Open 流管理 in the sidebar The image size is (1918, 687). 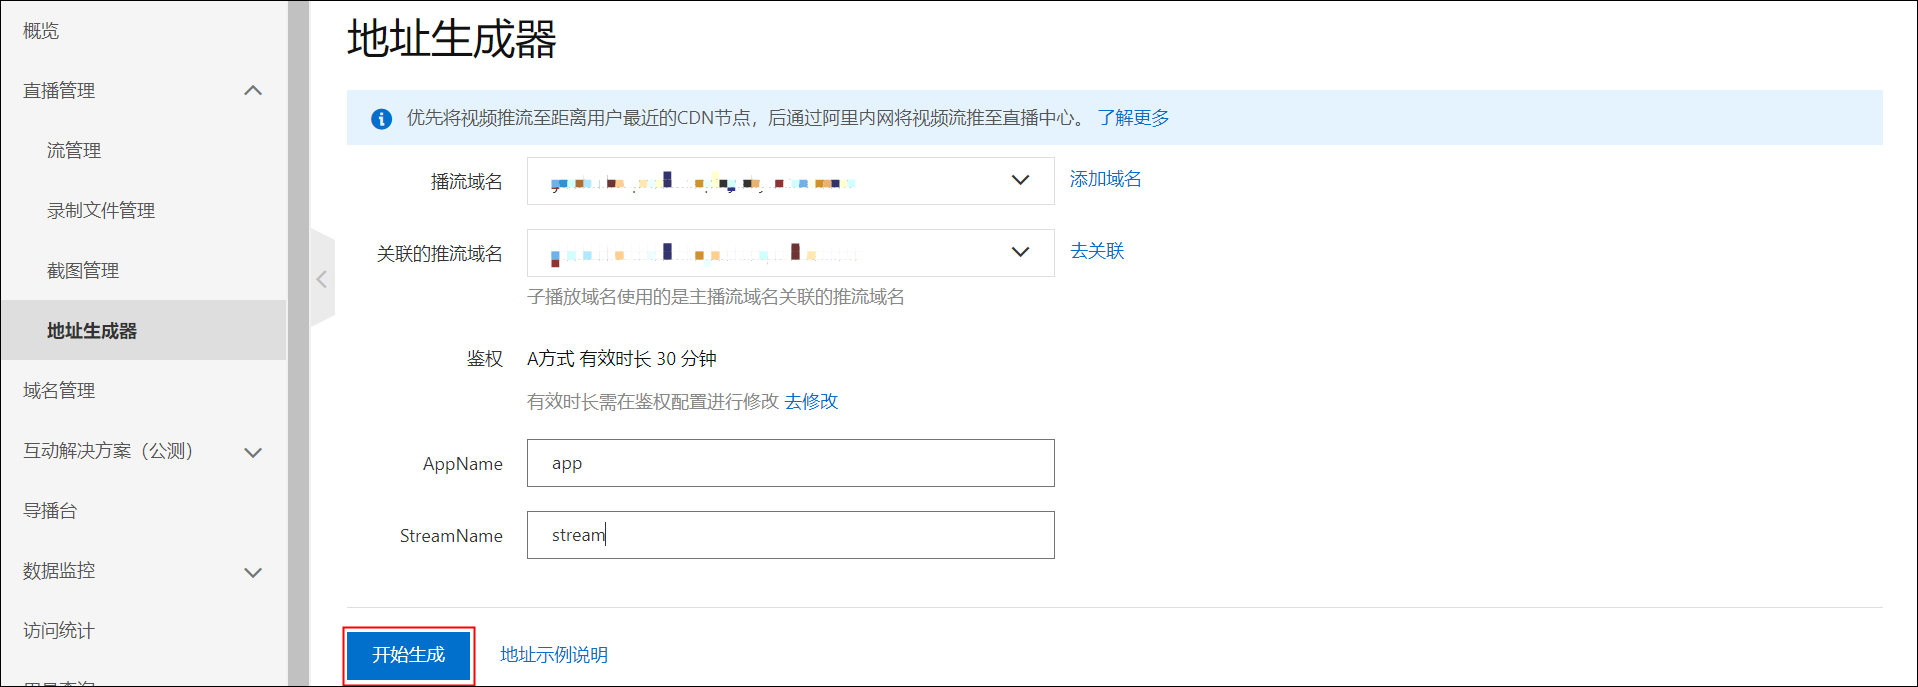[74, 151]
